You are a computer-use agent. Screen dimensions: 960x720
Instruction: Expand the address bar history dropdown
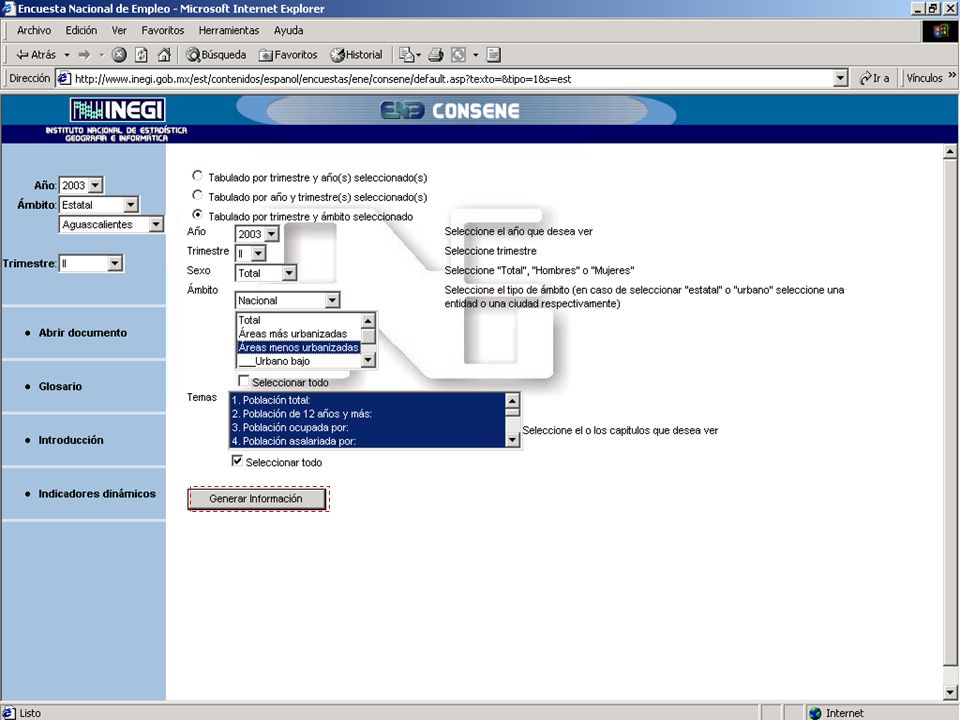coord(841,78)
